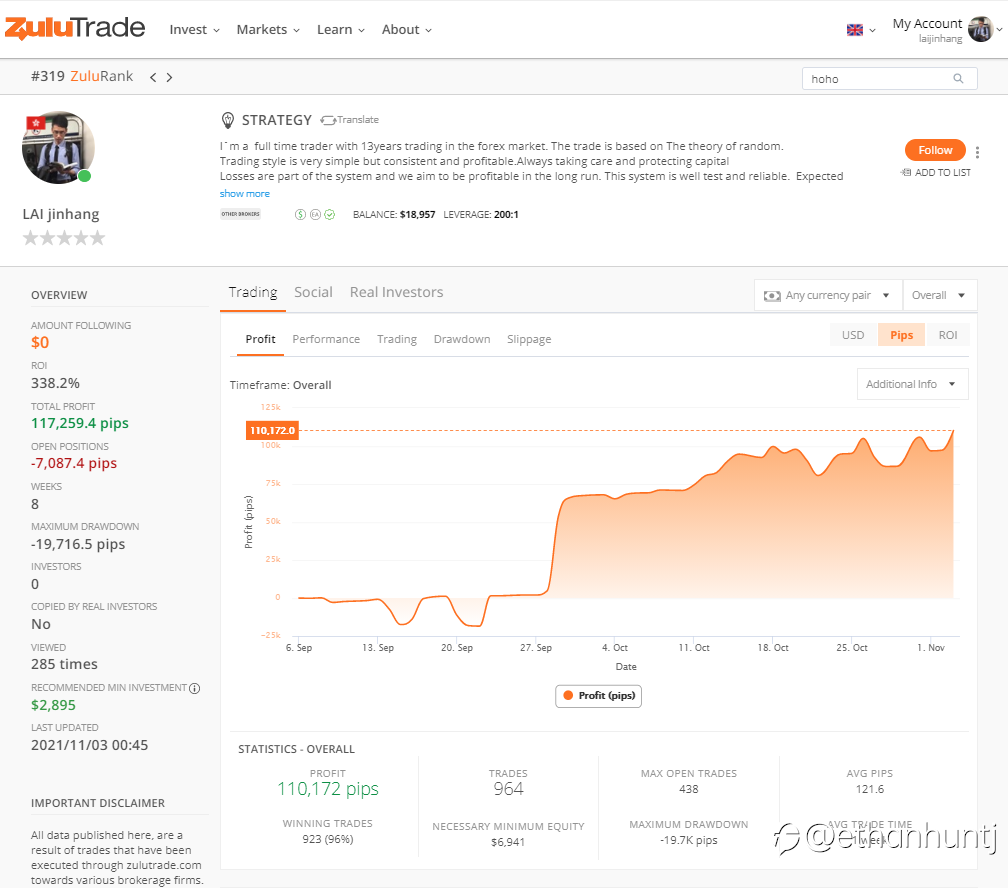Open the language flag selector
The width and height of the screenshot is (1008, 888).
(x=861, y=30)
